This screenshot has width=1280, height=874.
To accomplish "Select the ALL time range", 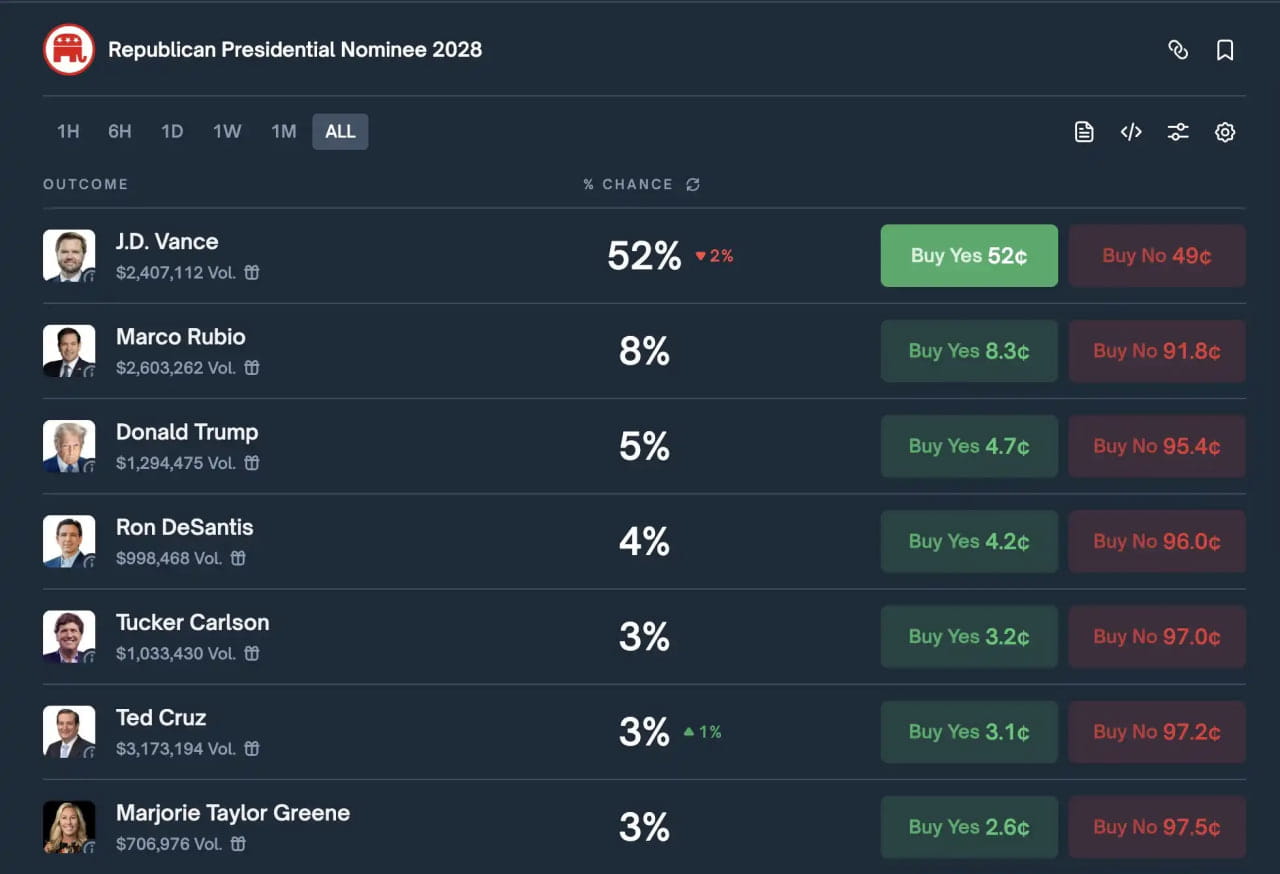I will 340,132.
